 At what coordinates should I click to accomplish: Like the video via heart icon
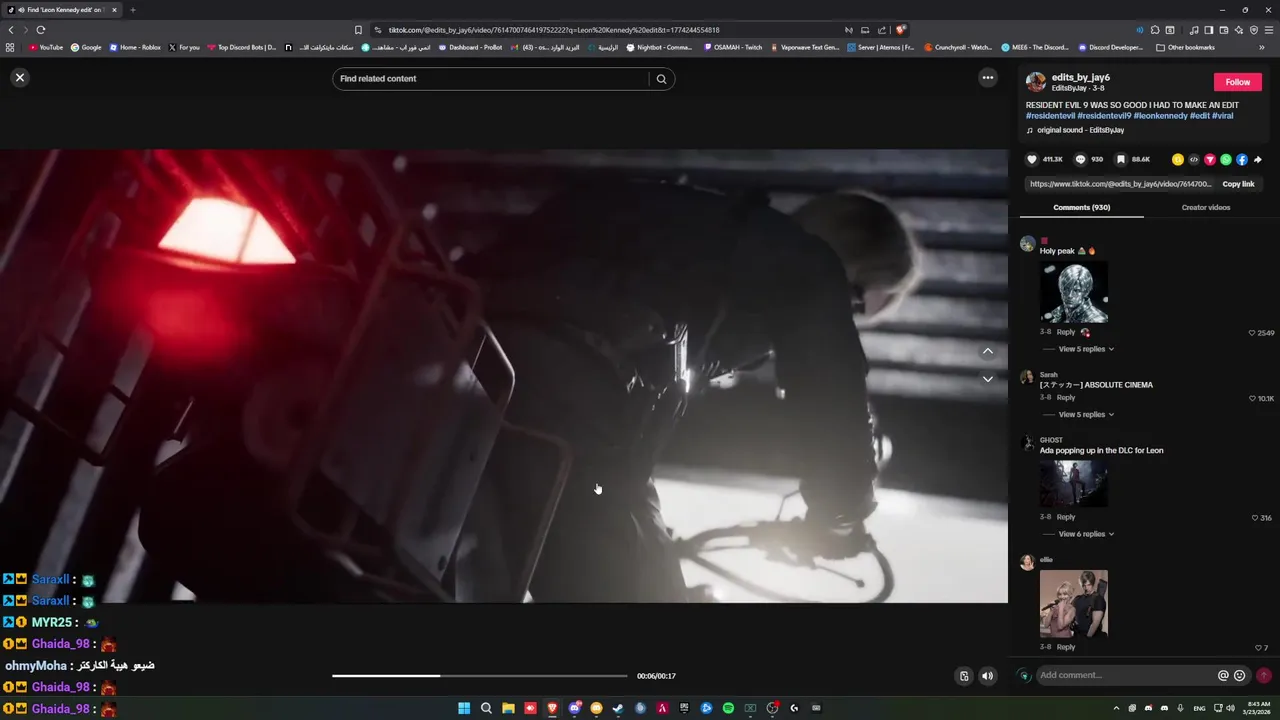[1032, 159]
